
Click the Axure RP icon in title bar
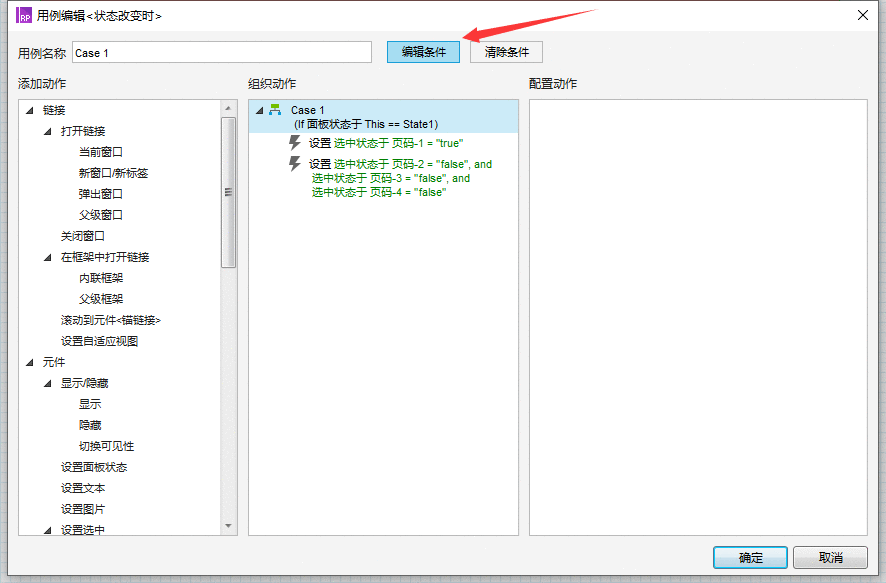(24, 16)
